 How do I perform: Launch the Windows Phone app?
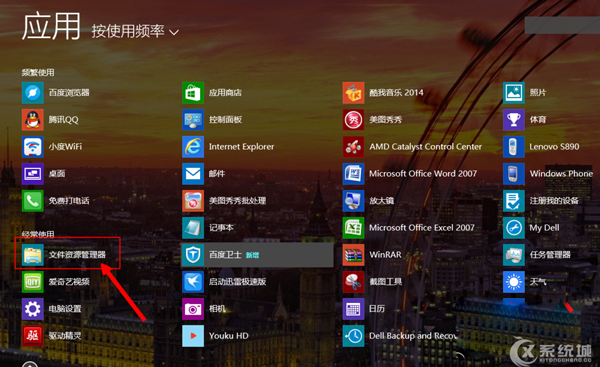[x=548, y=174]
